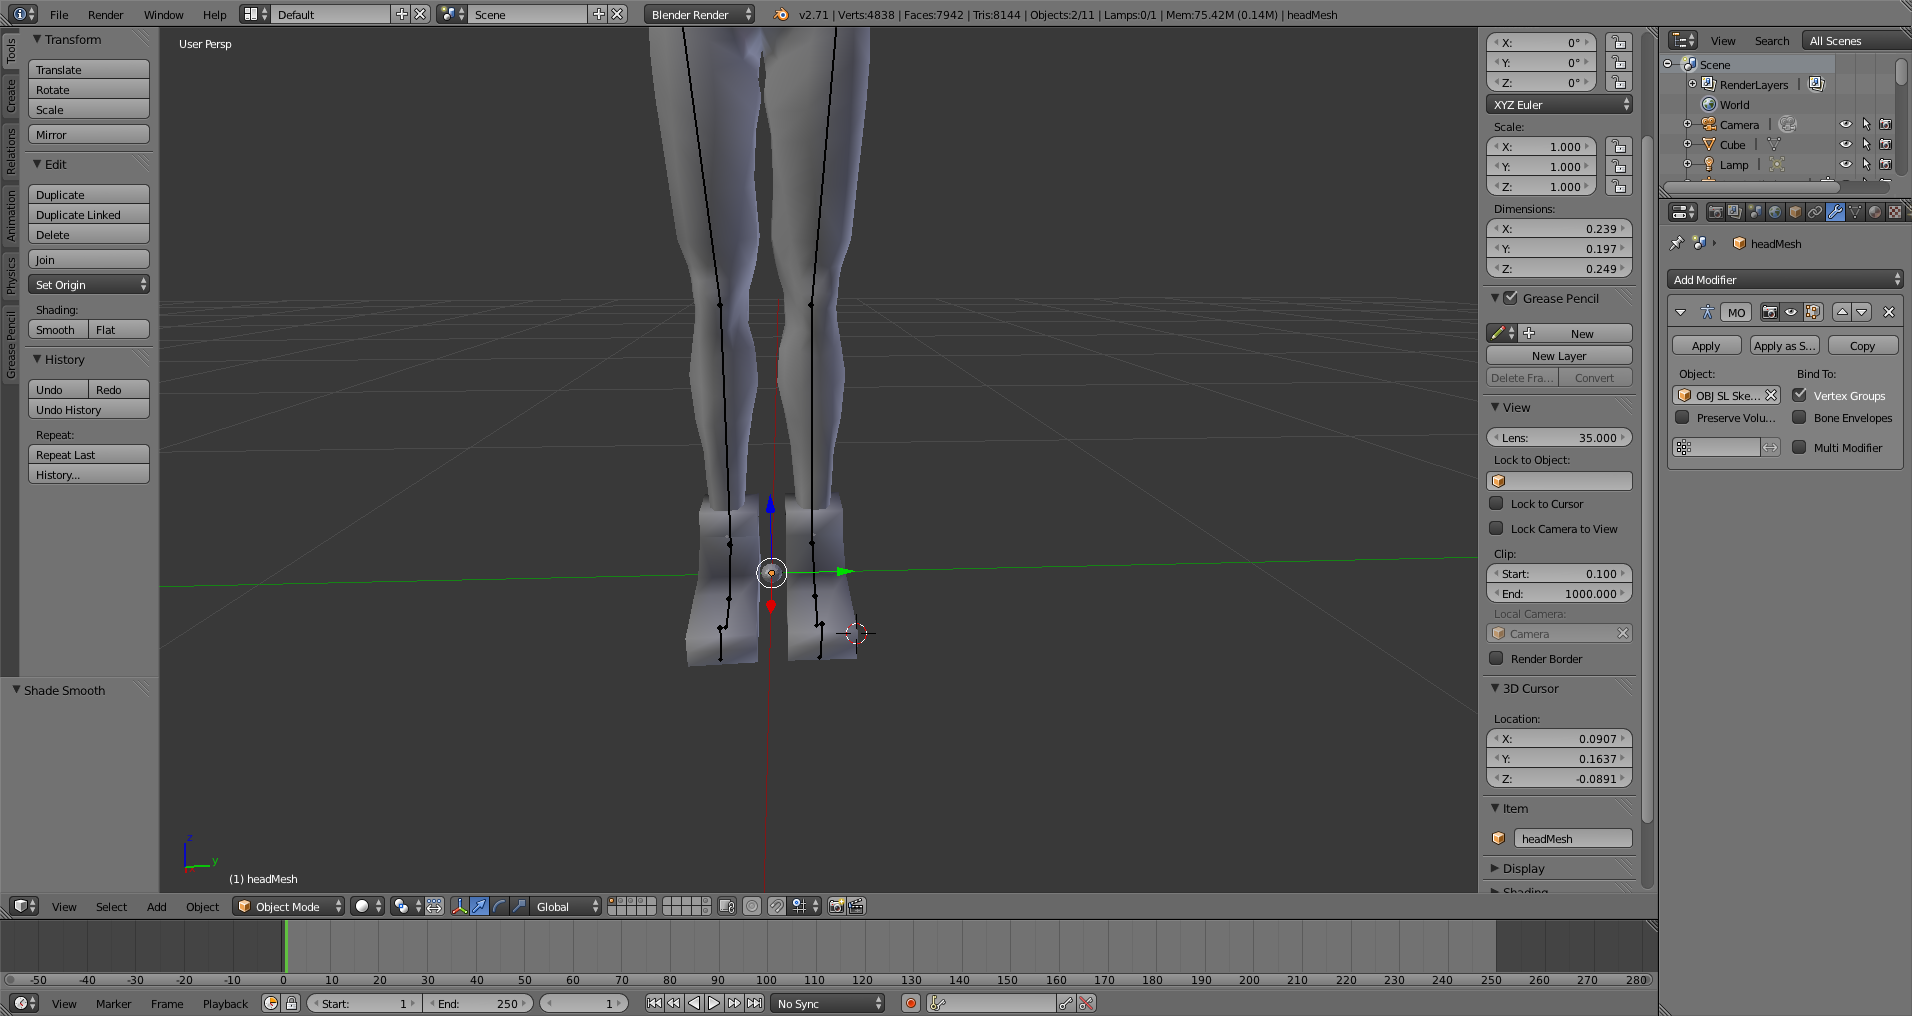The height and width of the screenshot is (1016, 1912).
Task: Open the Add Modifier dropdown
Action: (x=1785, y=280)
